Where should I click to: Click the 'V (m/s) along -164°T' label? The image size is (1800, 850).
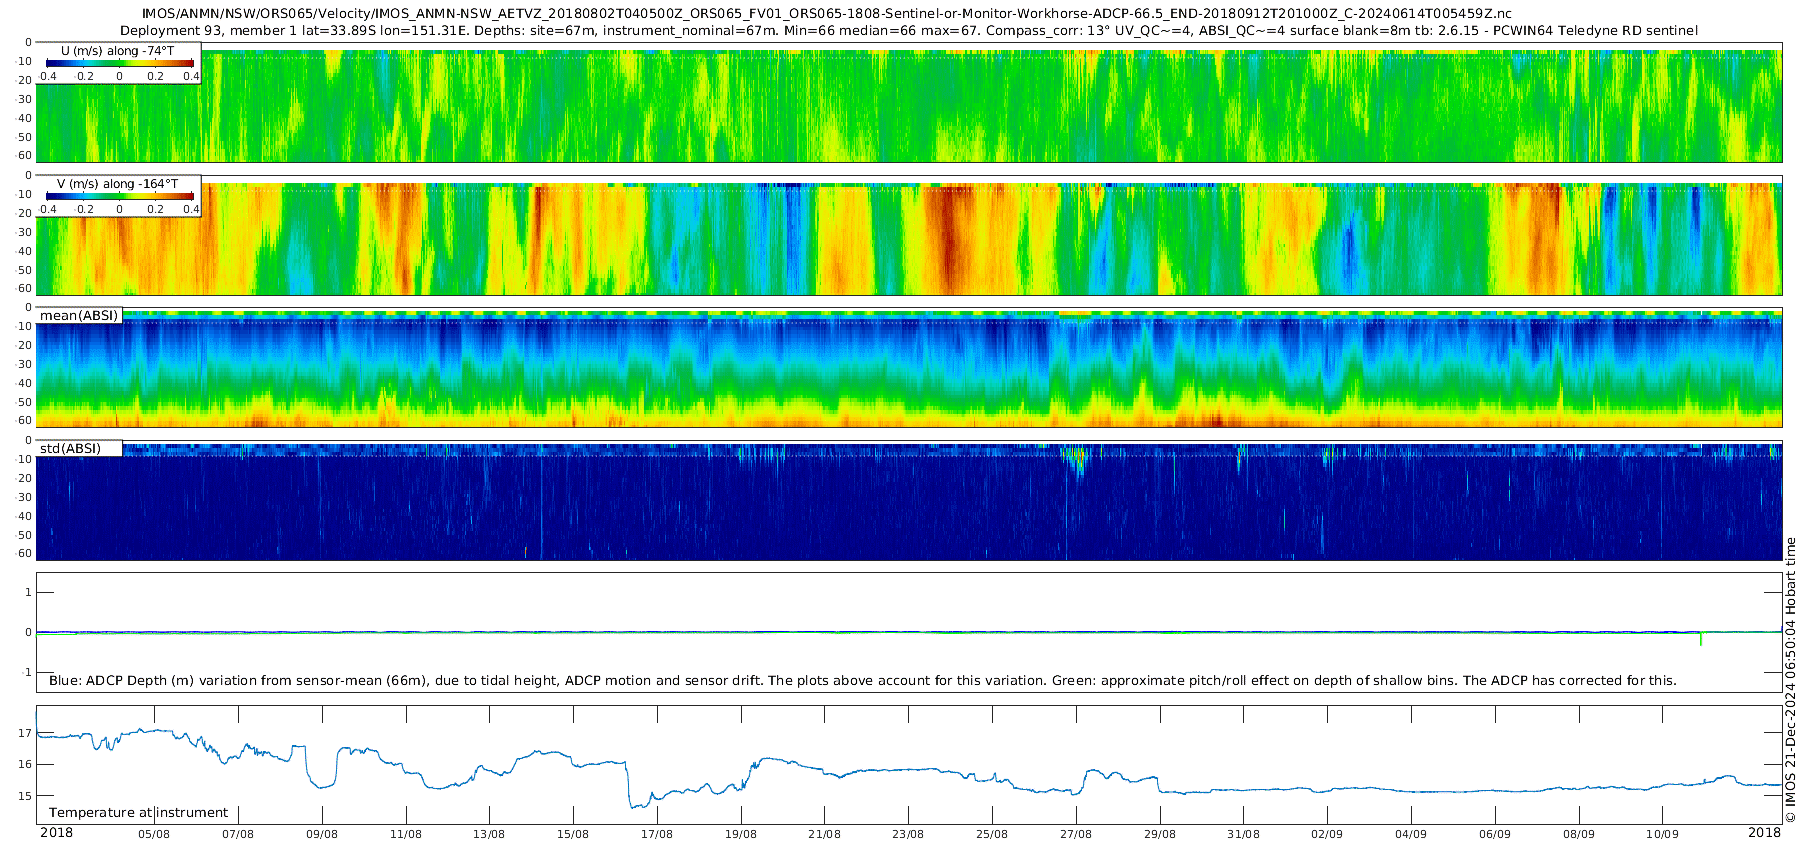(117, 184)
